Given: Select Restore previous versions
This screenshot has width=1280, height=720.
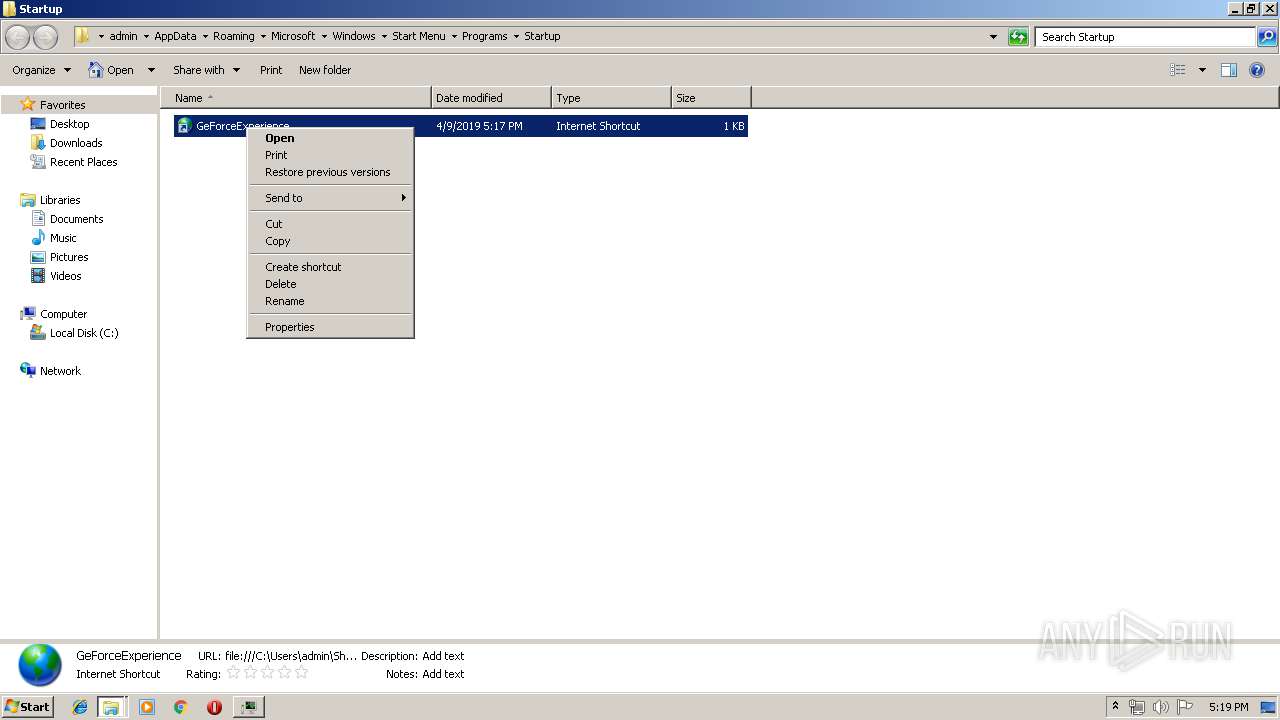Looking at the screenshot, I should (x=330, y=172).
